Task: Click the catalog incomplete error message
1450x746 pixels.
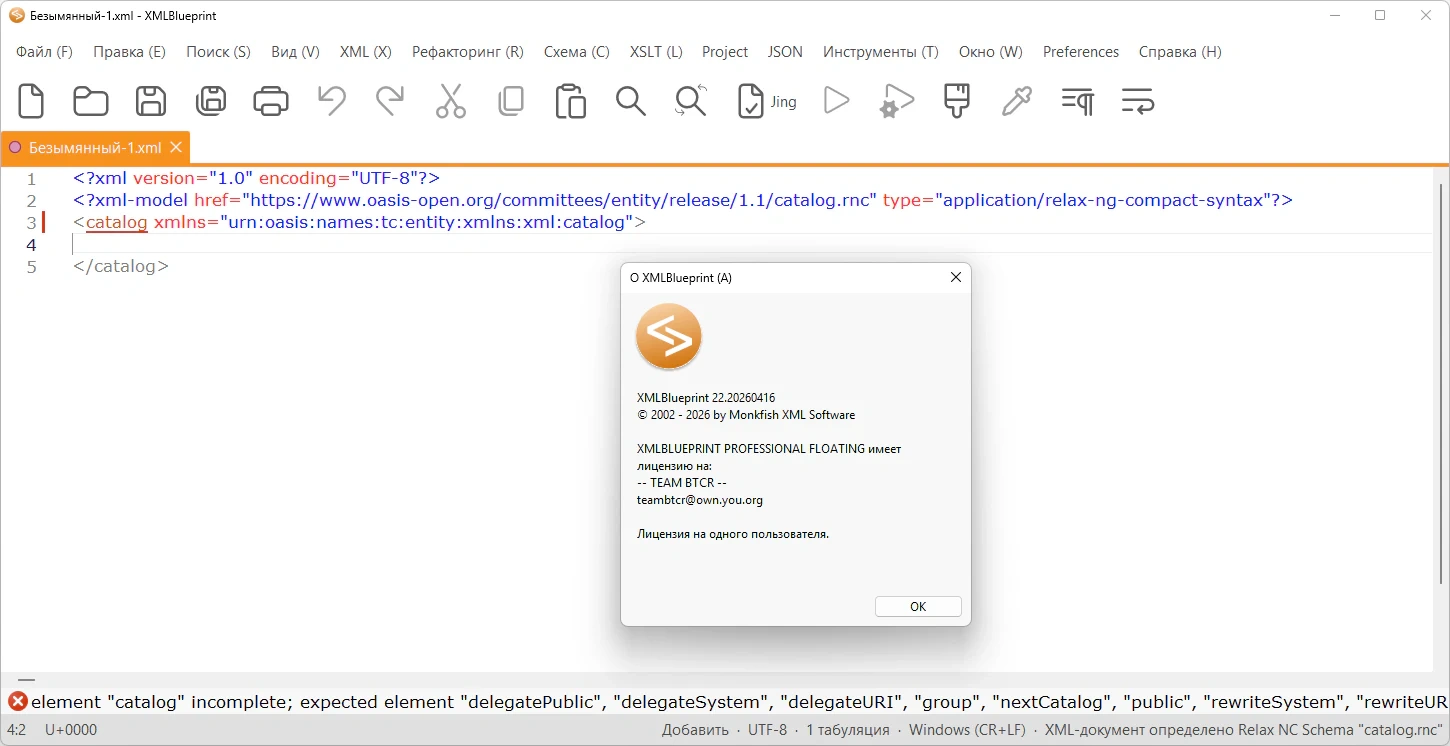Action: tap(739, 702)
